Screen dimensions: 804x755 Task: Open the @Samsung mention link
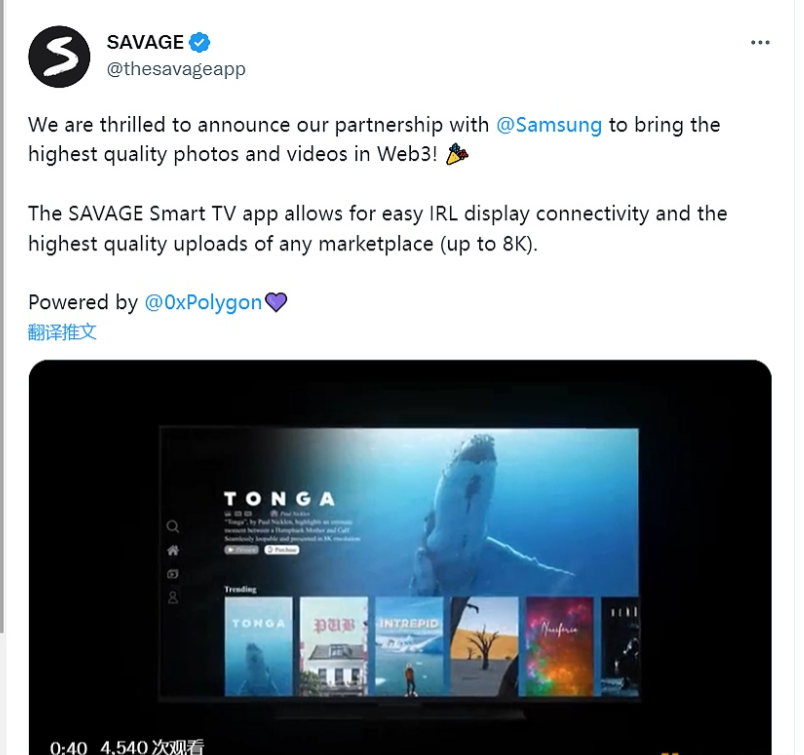549,125
